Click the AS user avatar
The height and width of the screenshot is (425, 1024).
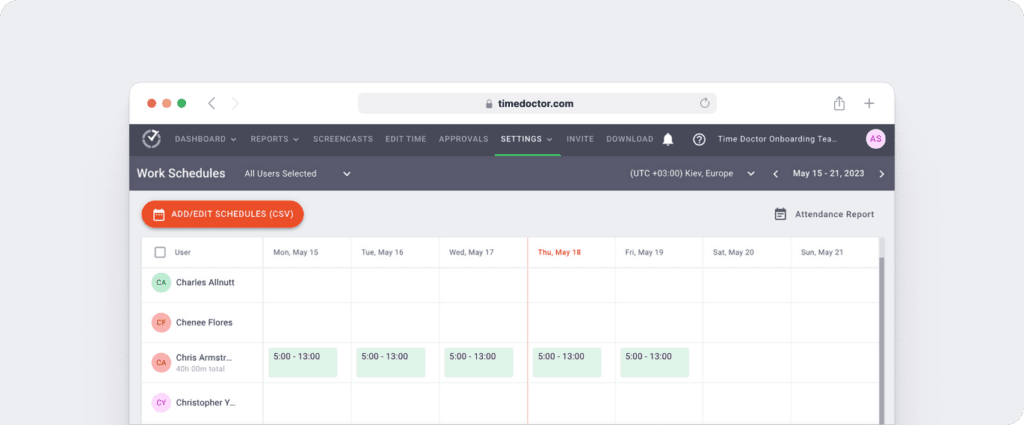(875, 139)
